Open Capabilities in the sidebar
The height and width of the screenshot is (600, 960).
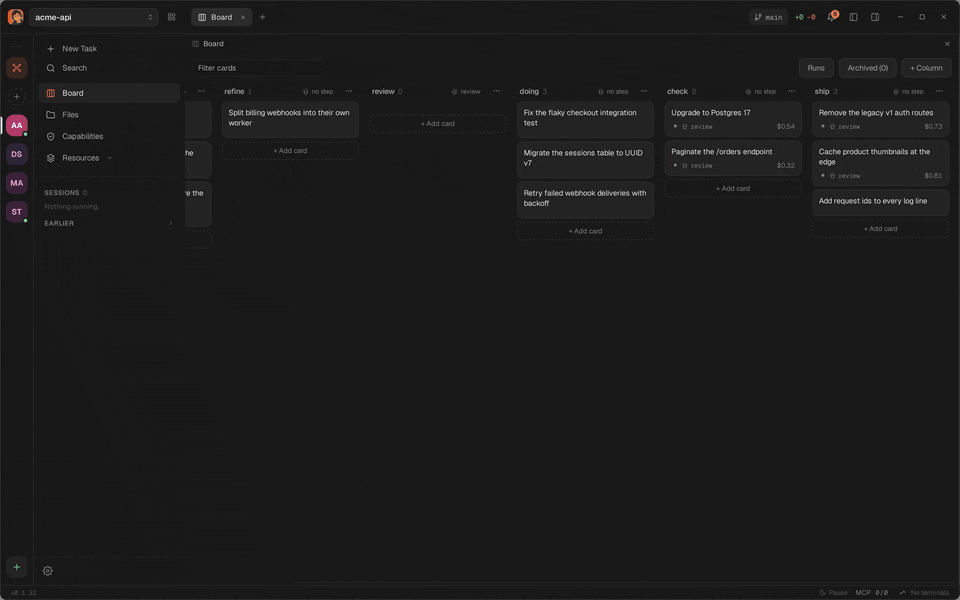(109, 136)
